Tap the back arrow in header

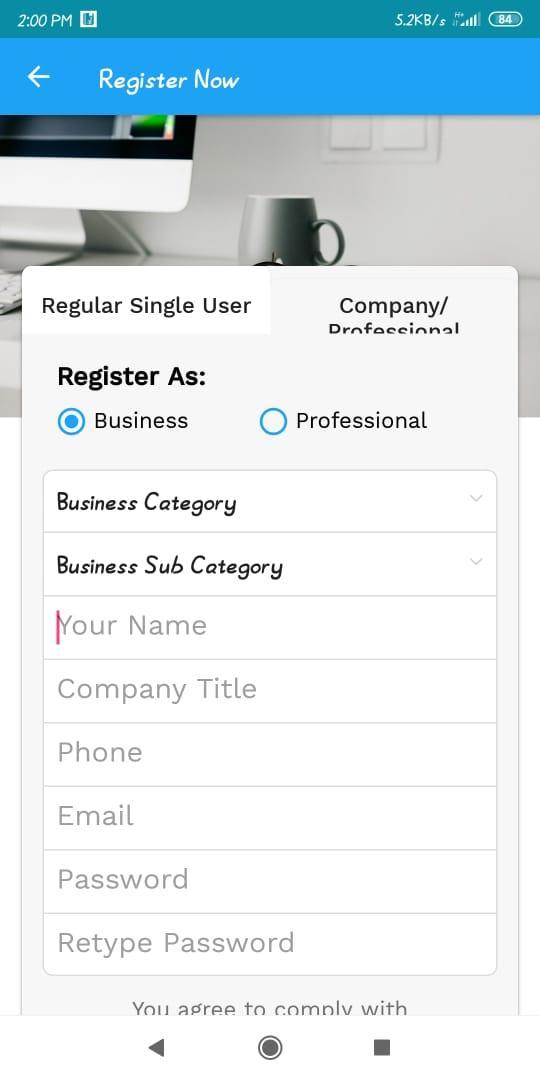point(39,76)
